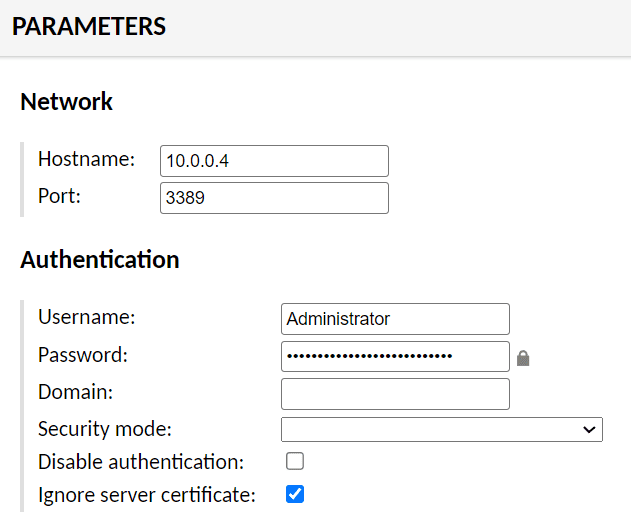Uncheck the Ignore server certificate checkbox
Viewport: 631px width, 522px height.
(x=295, y=494)
